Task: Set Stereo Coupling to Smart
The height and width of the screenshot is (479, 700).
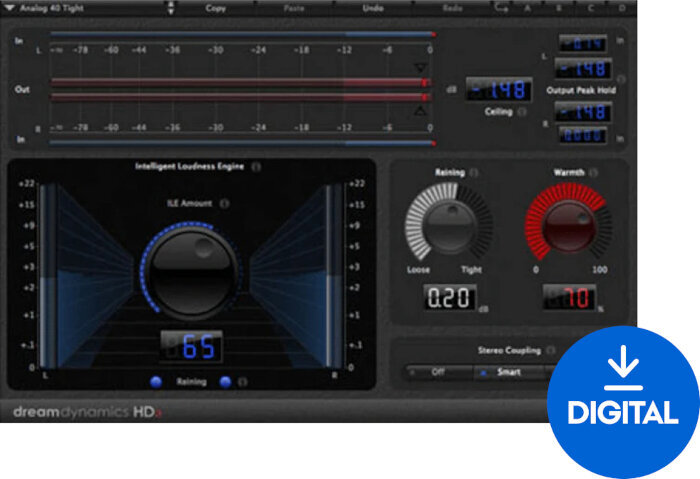Action: [x=509, y=372]
